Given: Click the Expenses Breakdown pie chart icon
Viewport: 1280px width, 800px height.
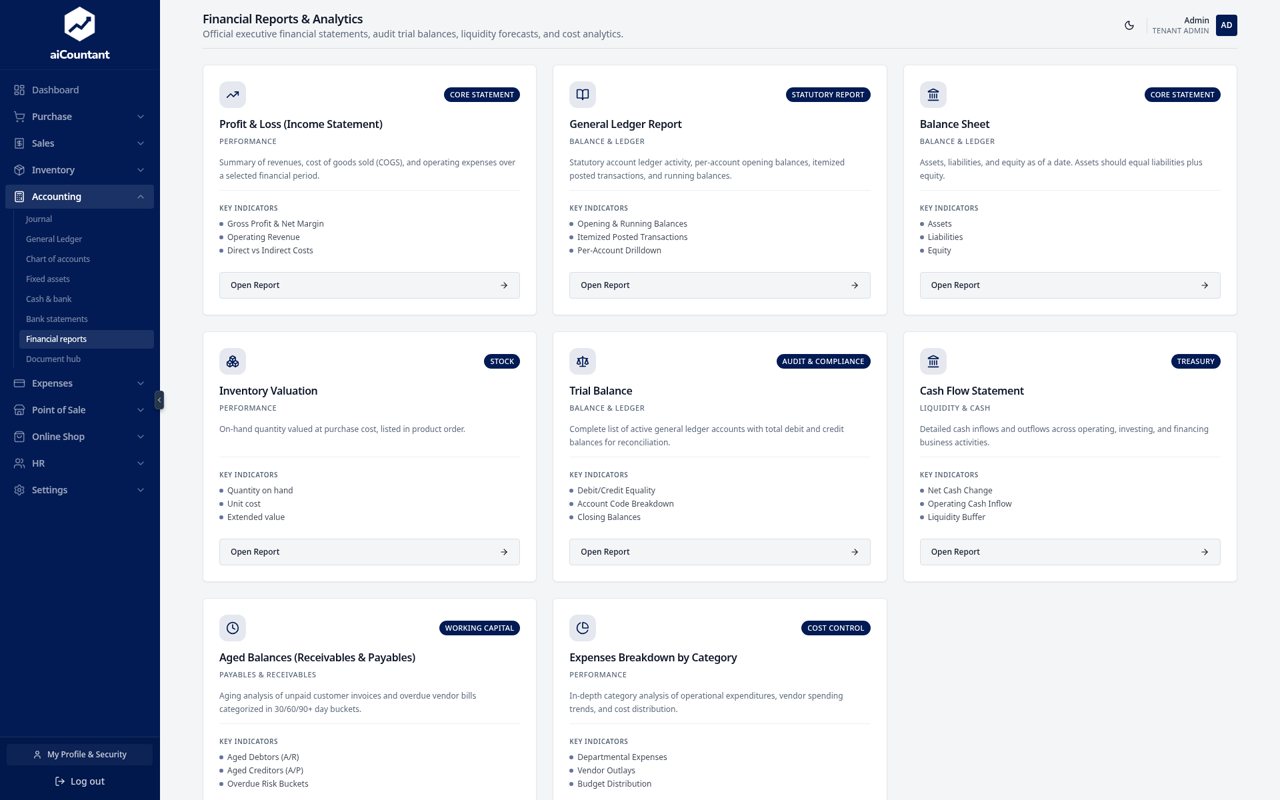Looking at the screenshot, I should [x=582, y=628].
